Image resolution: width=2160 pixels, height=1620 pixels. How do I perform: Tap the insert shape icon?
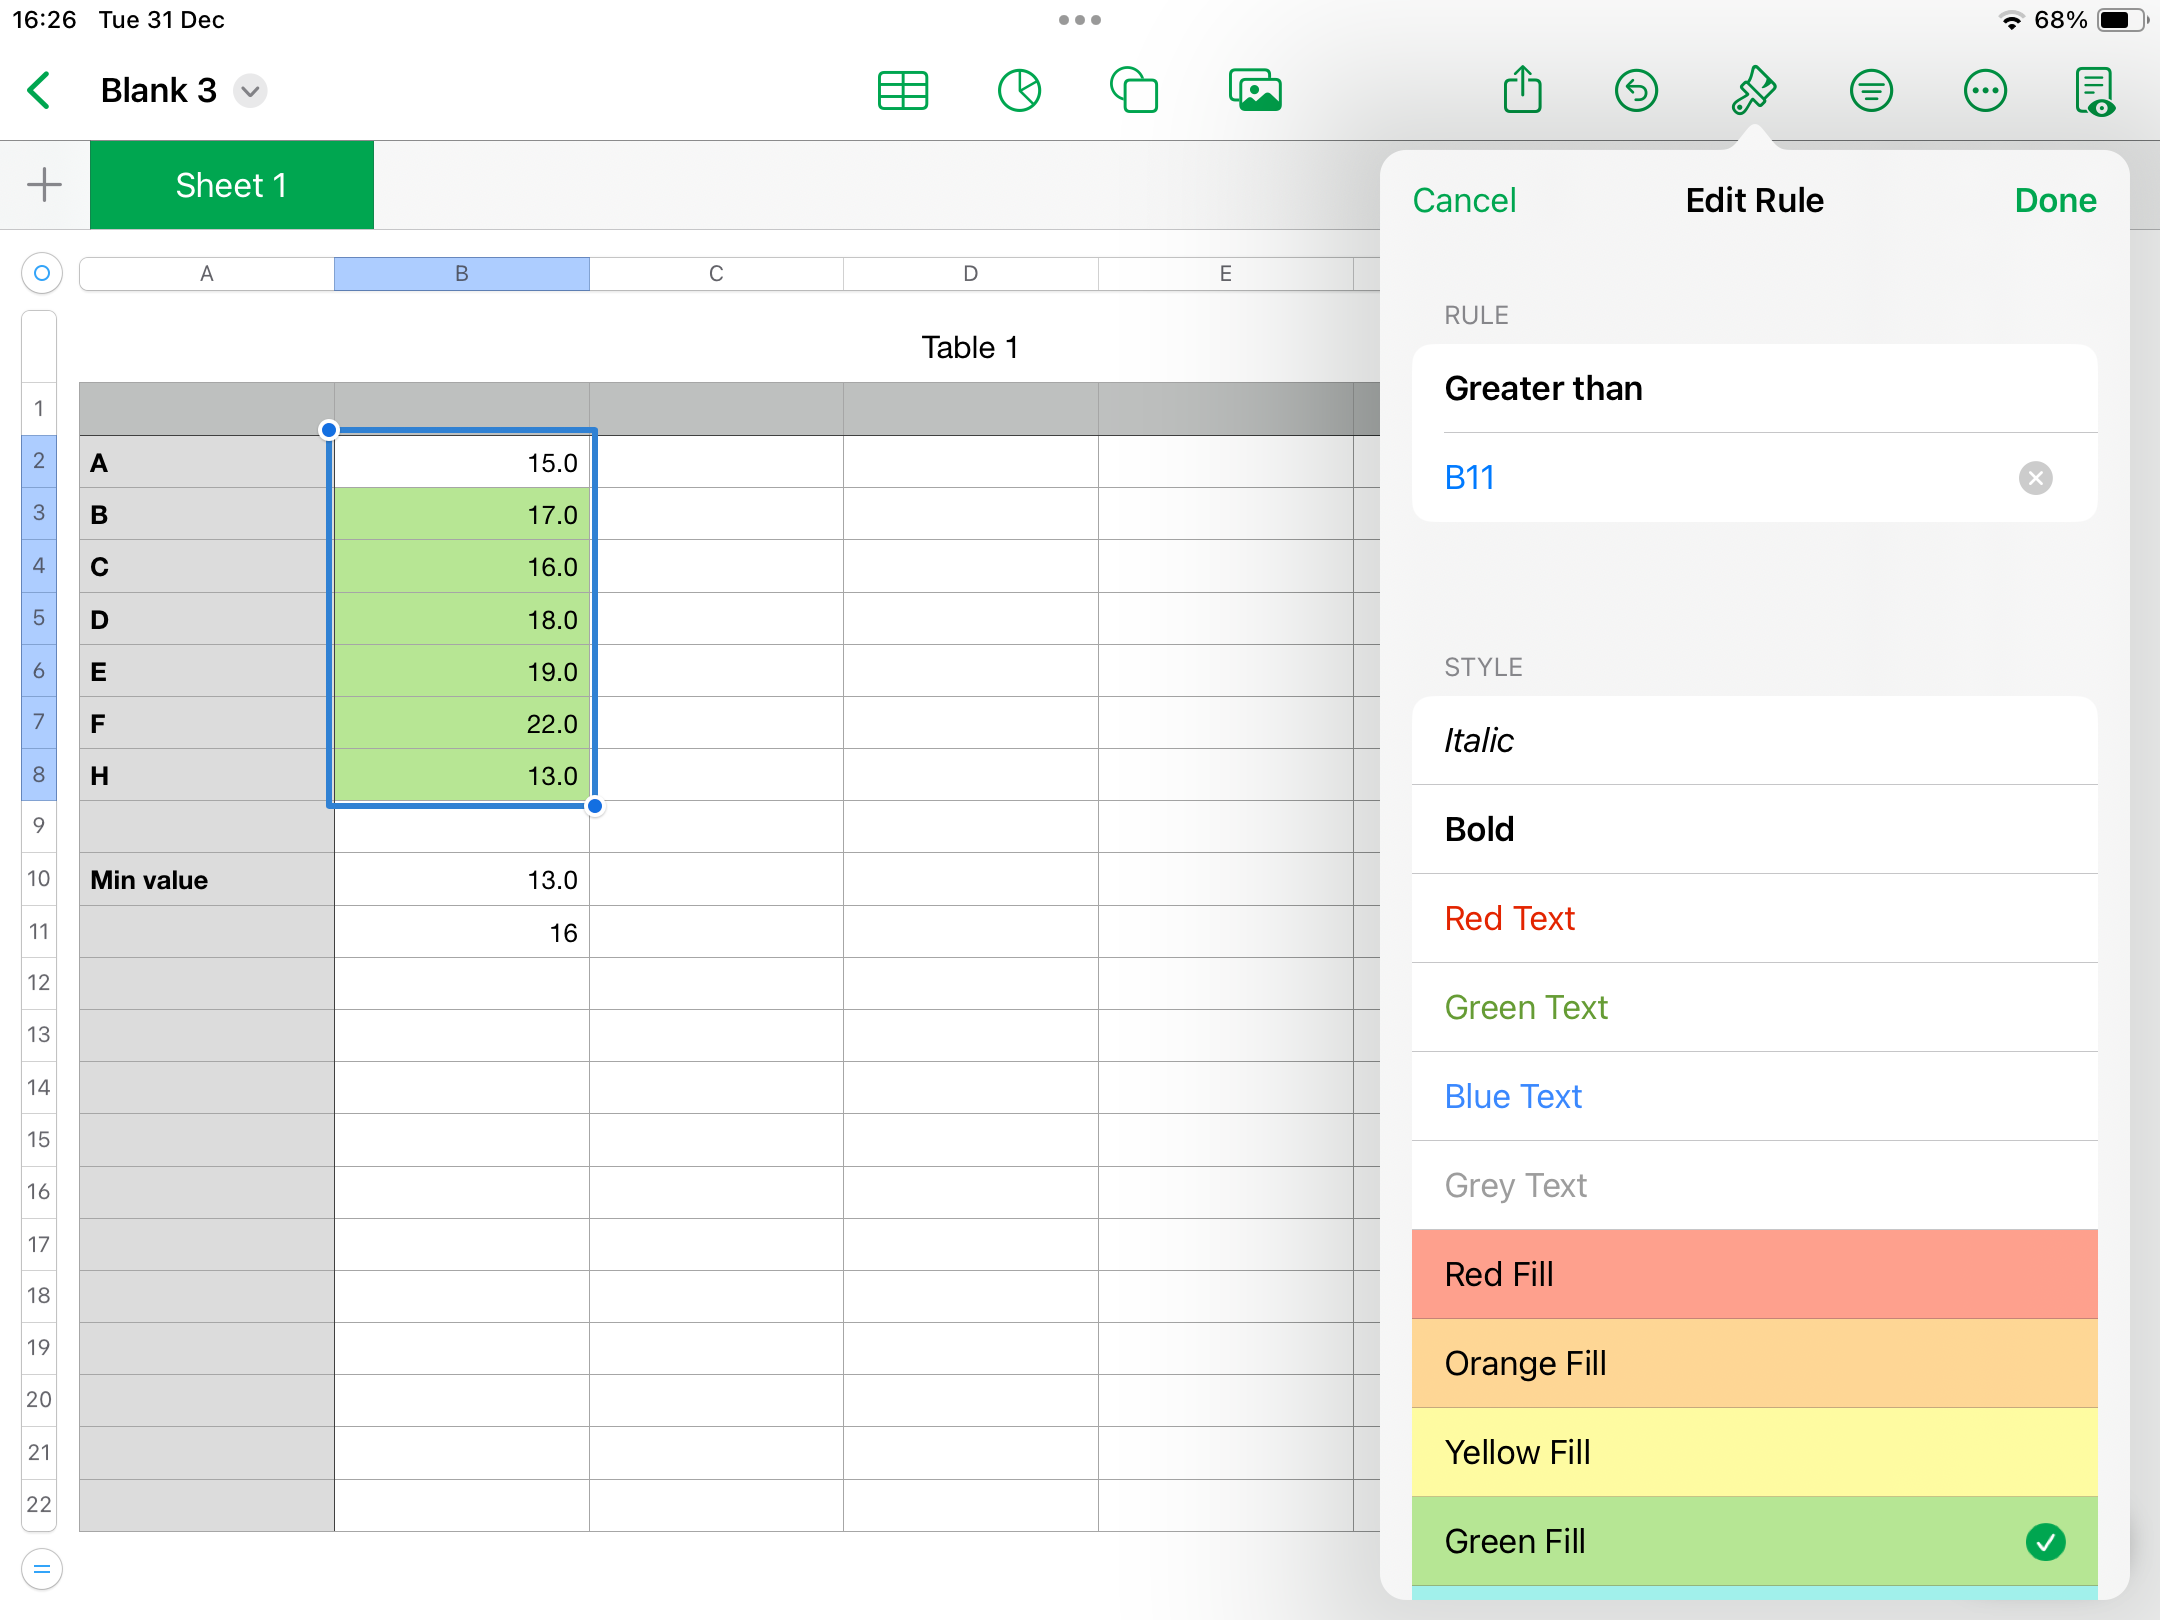(1135, 91)
